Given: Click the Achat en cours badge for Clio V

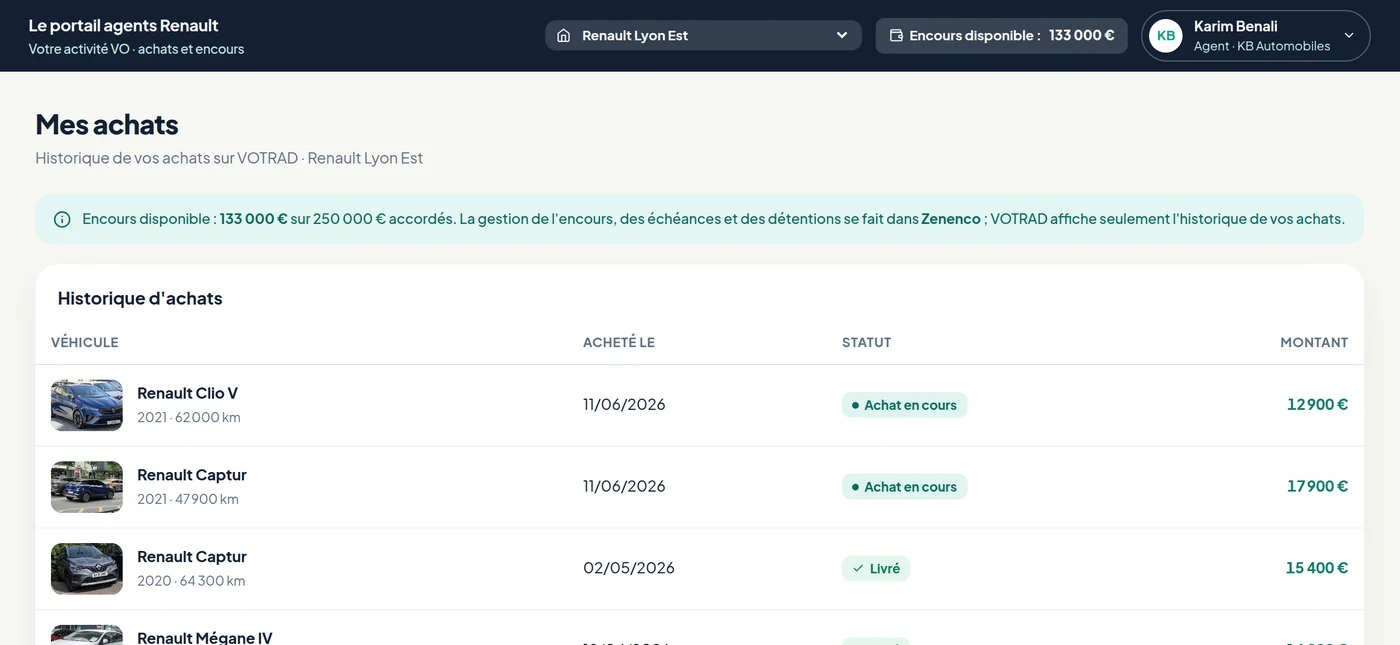Looking at the screenshot, I should [x=904, y=405].
